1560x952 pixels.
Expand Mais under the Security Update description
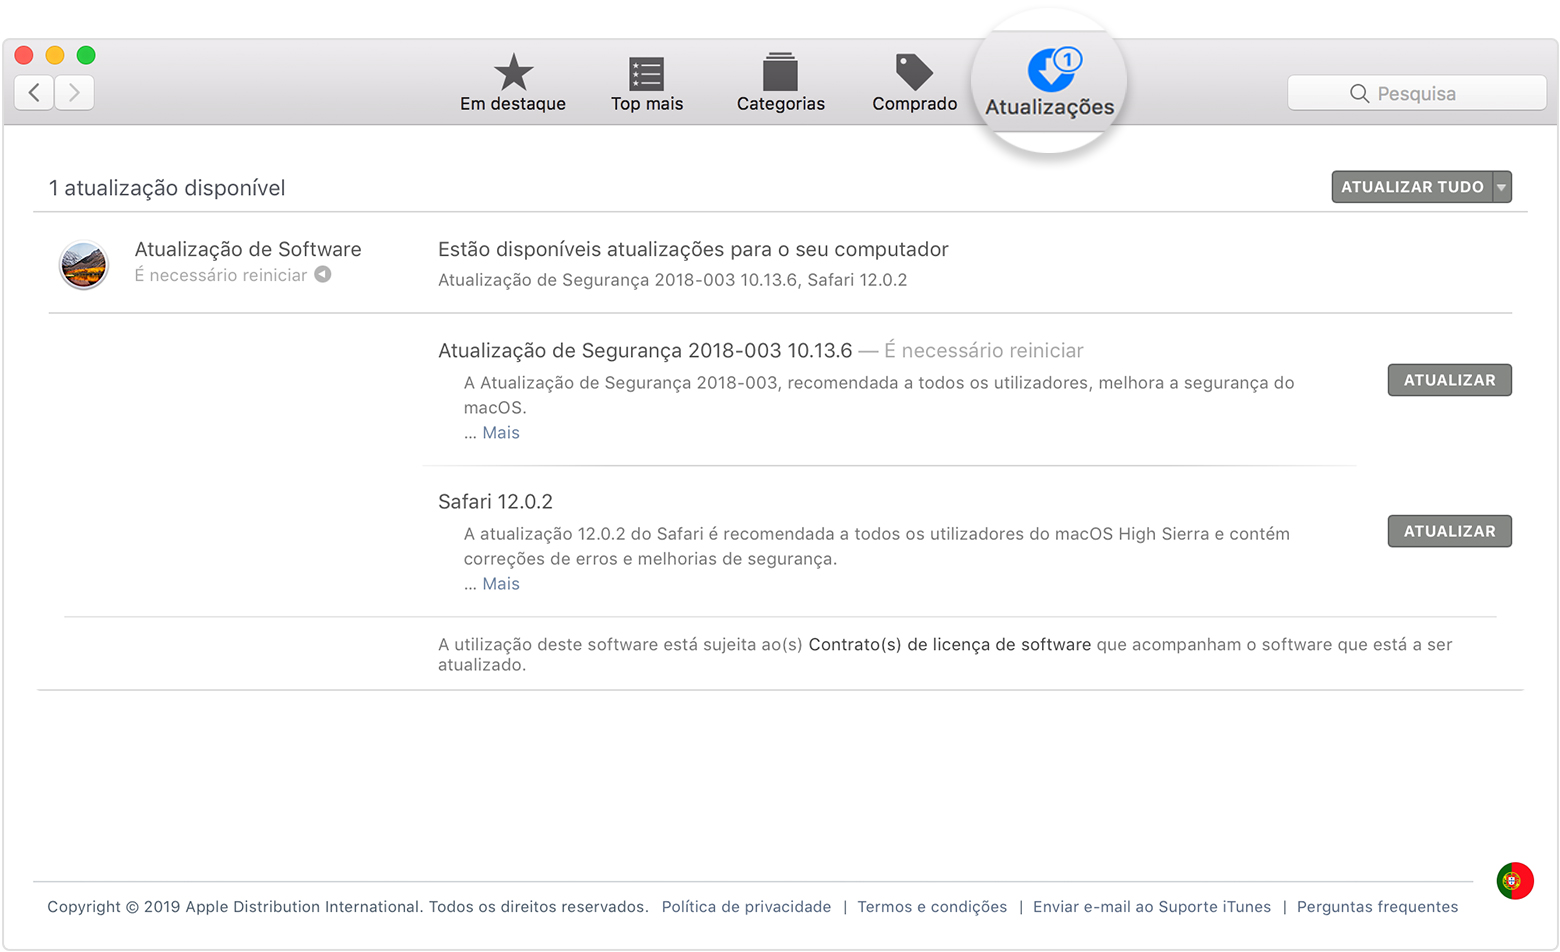coord(500,433)
